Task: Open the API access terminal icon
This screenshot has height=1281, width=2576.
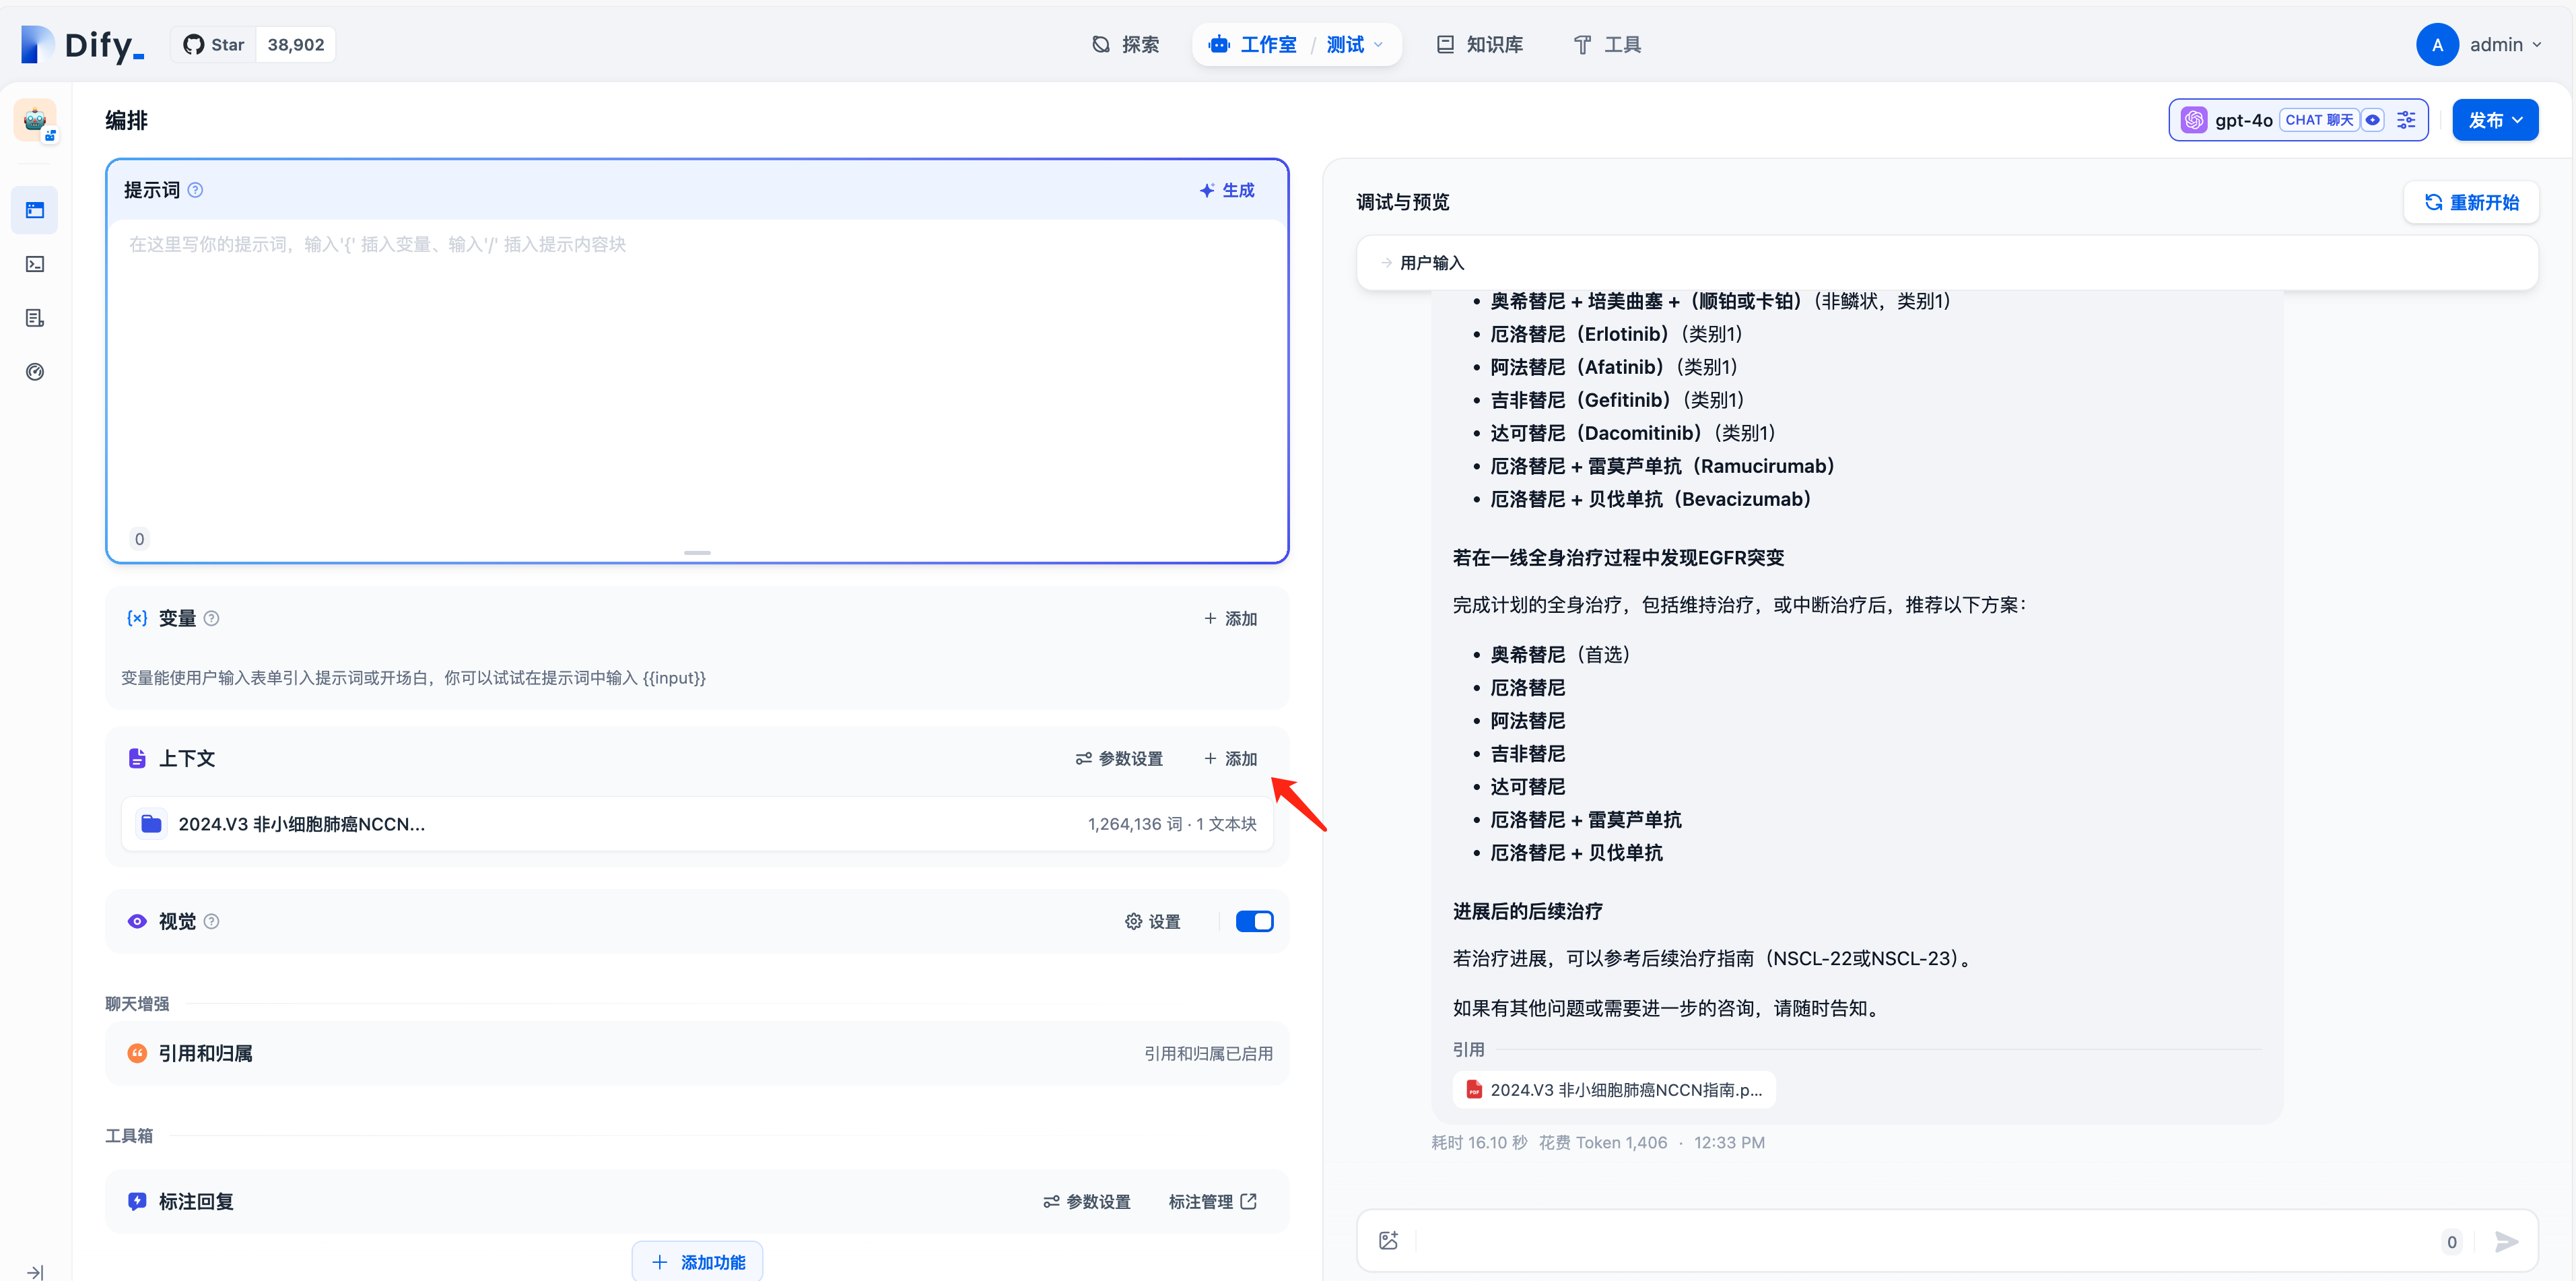Action: point(35,264)
